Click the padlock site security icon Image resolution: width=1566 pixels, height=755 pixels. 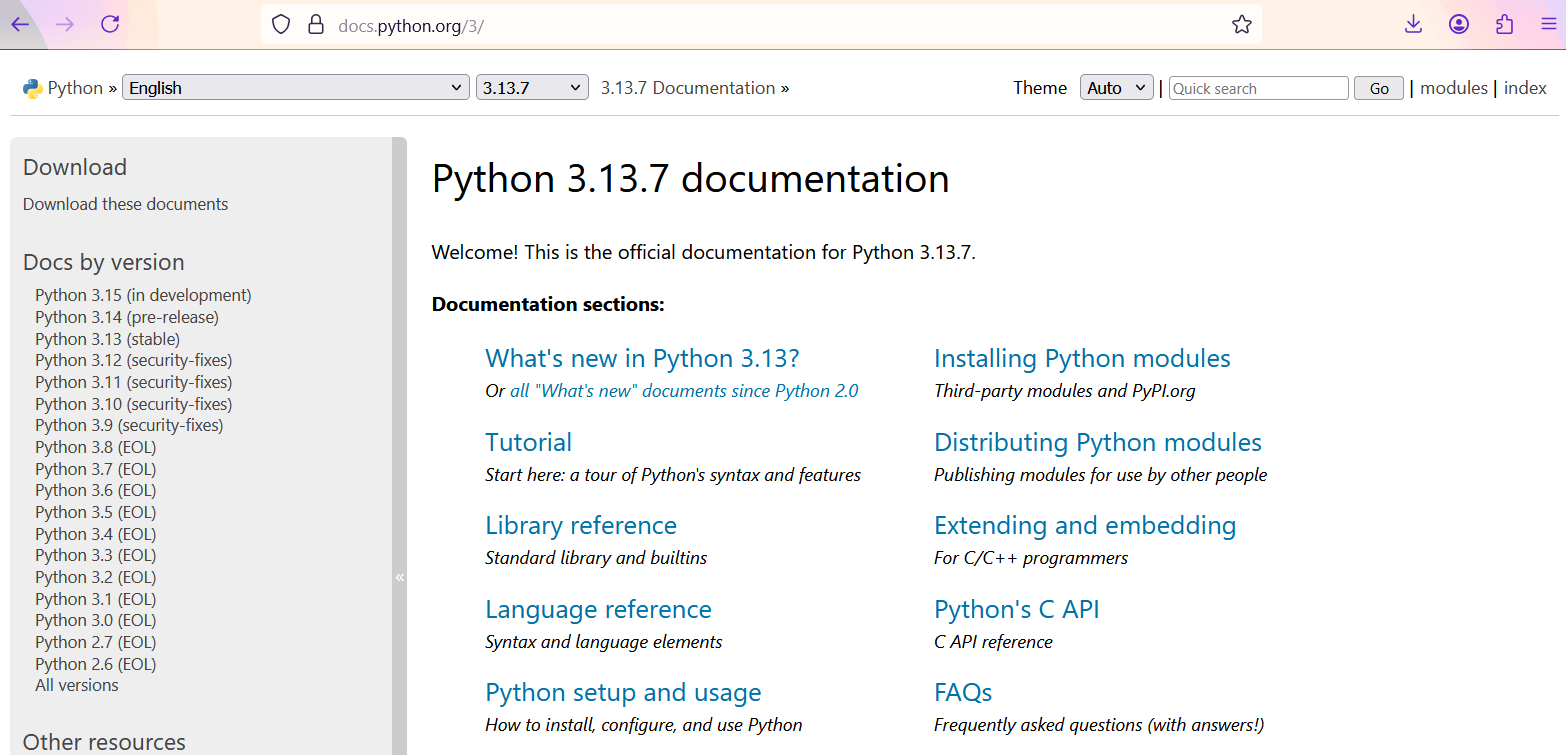(x=316, y=25)
